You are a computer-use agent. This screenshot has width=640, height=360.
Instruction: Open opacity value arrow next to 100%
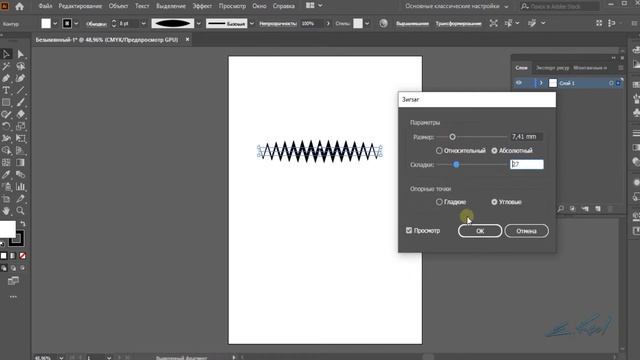[328, 24]
